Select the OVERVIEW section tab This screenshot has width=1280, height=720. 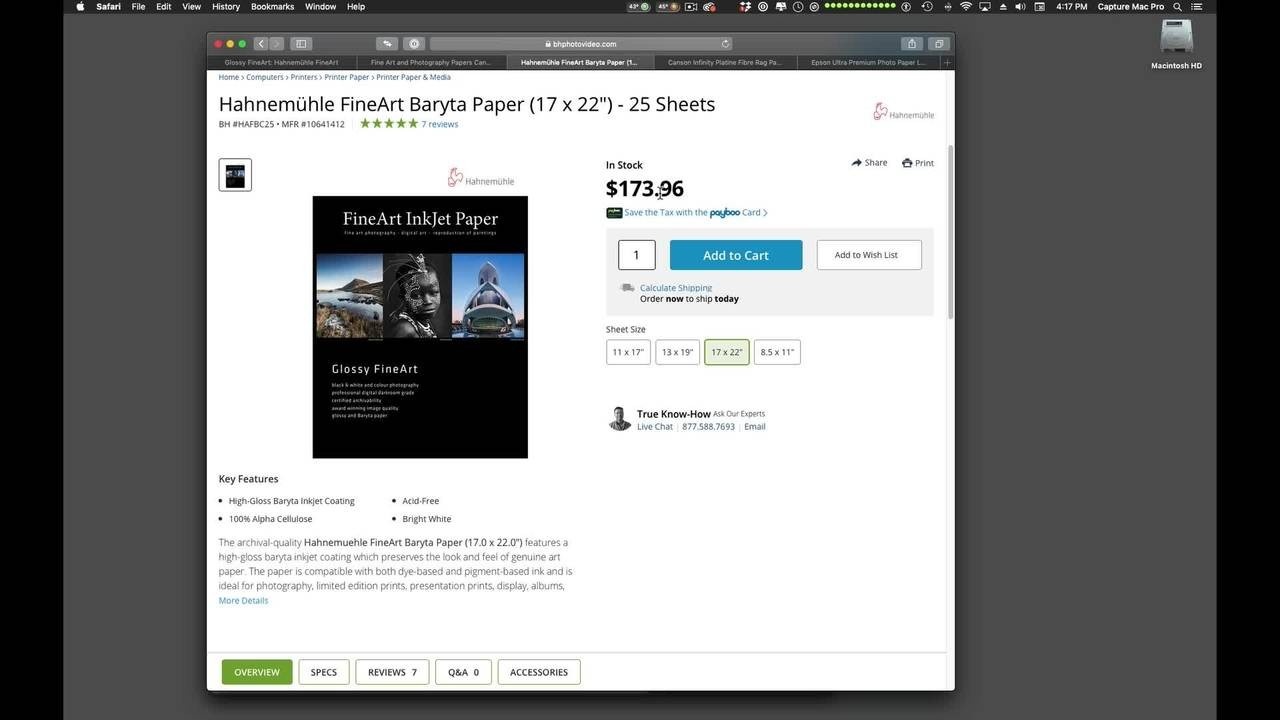pos(257,672)
